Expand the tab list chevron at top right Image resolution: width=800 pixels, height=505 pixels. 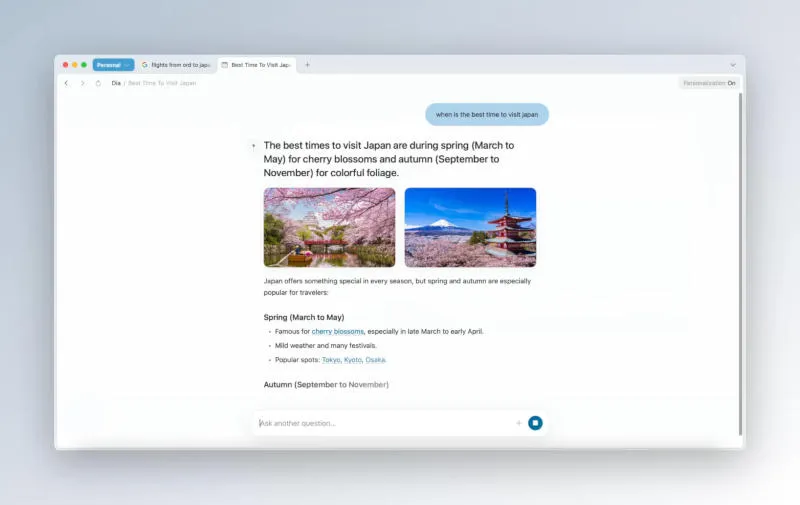point(733,65)
